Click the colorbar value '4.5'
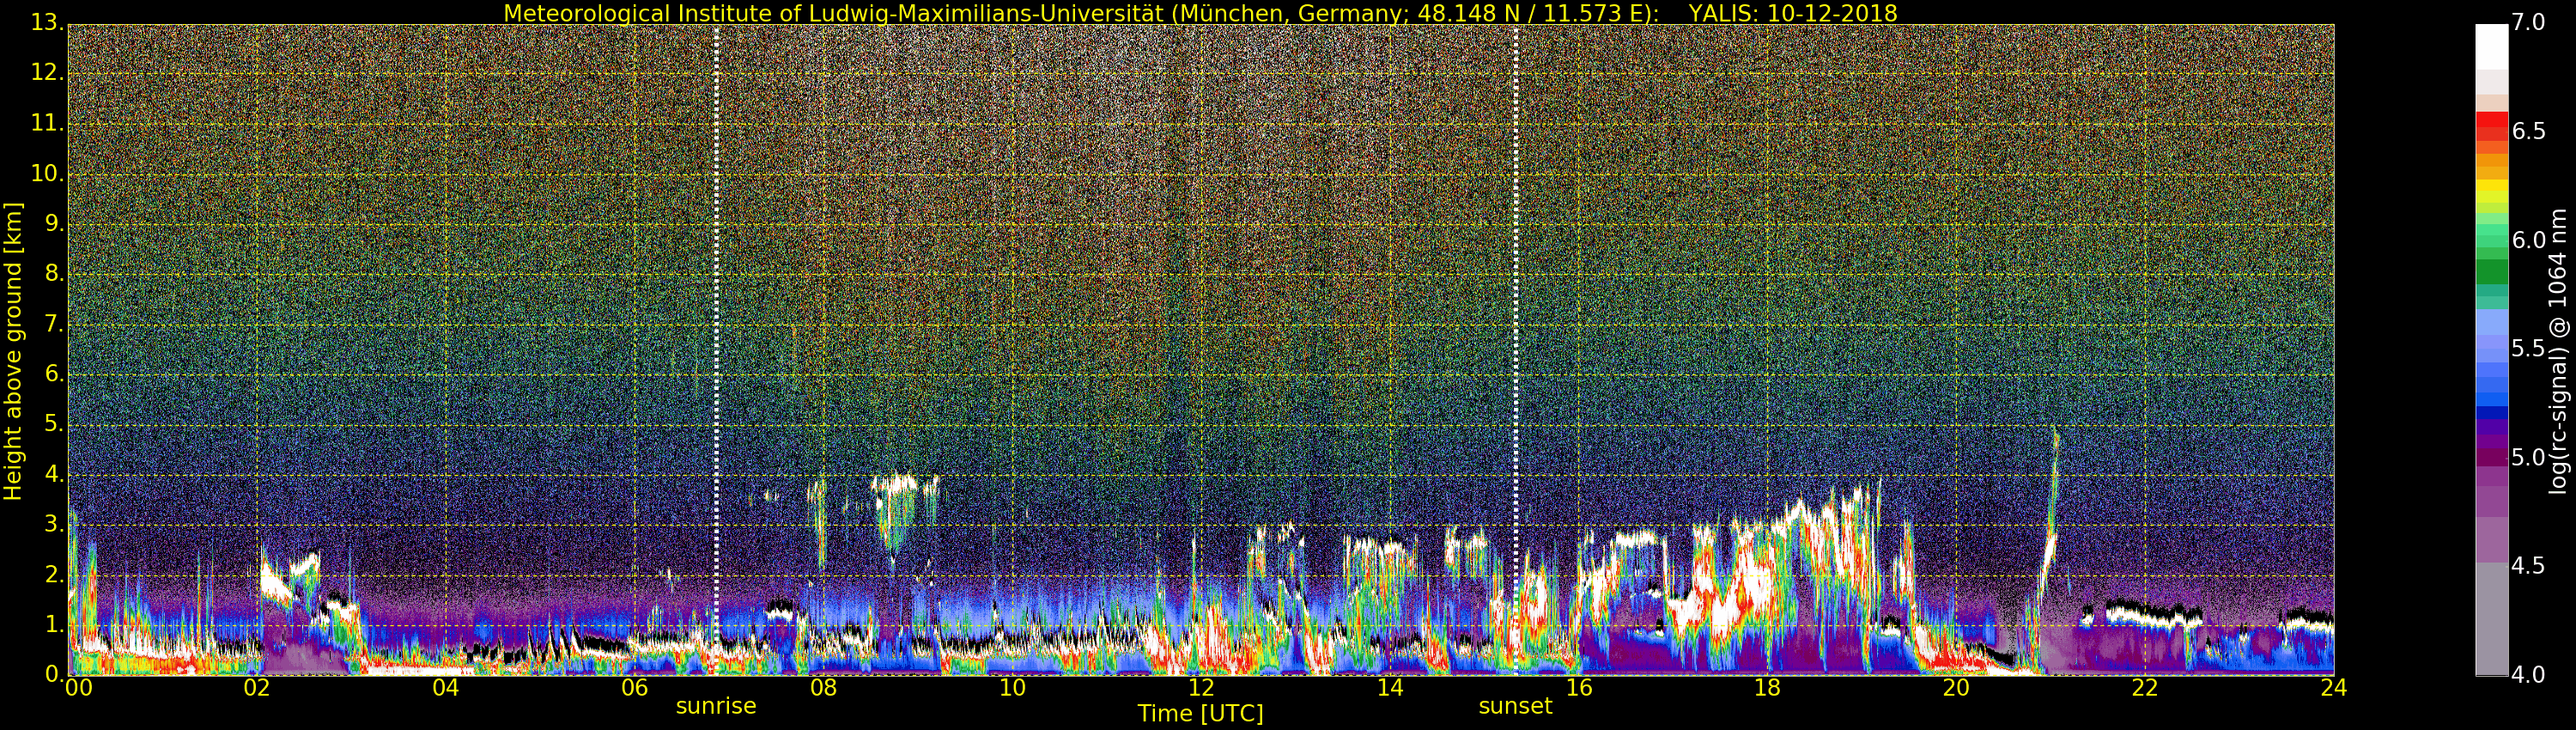 tap(2528, 566)
